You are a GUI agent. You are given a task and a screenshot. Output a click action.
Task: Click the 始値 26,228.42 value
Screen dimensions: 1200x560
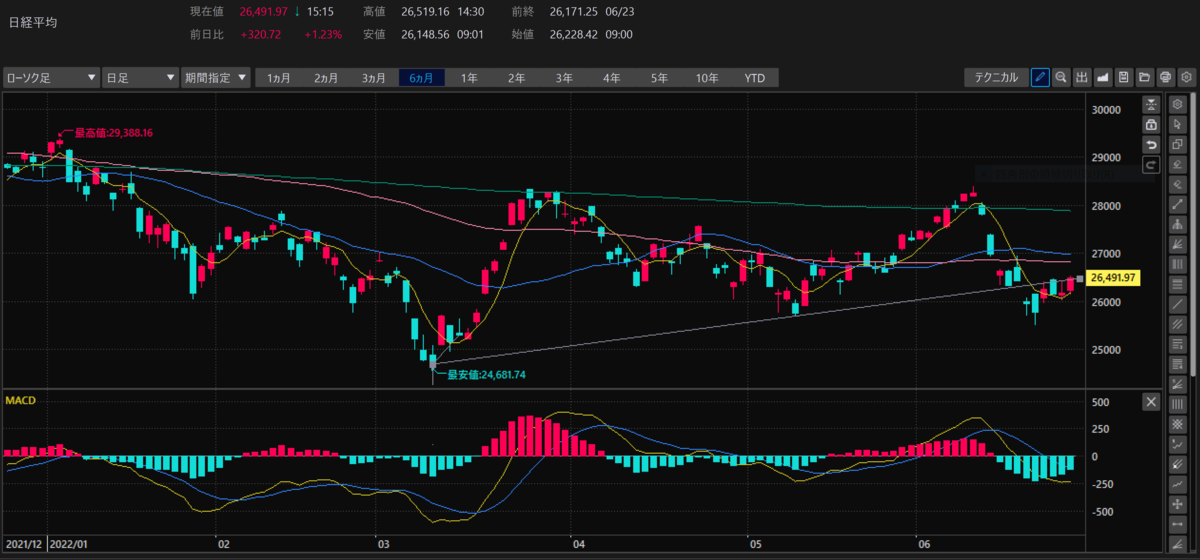point(574,34)
